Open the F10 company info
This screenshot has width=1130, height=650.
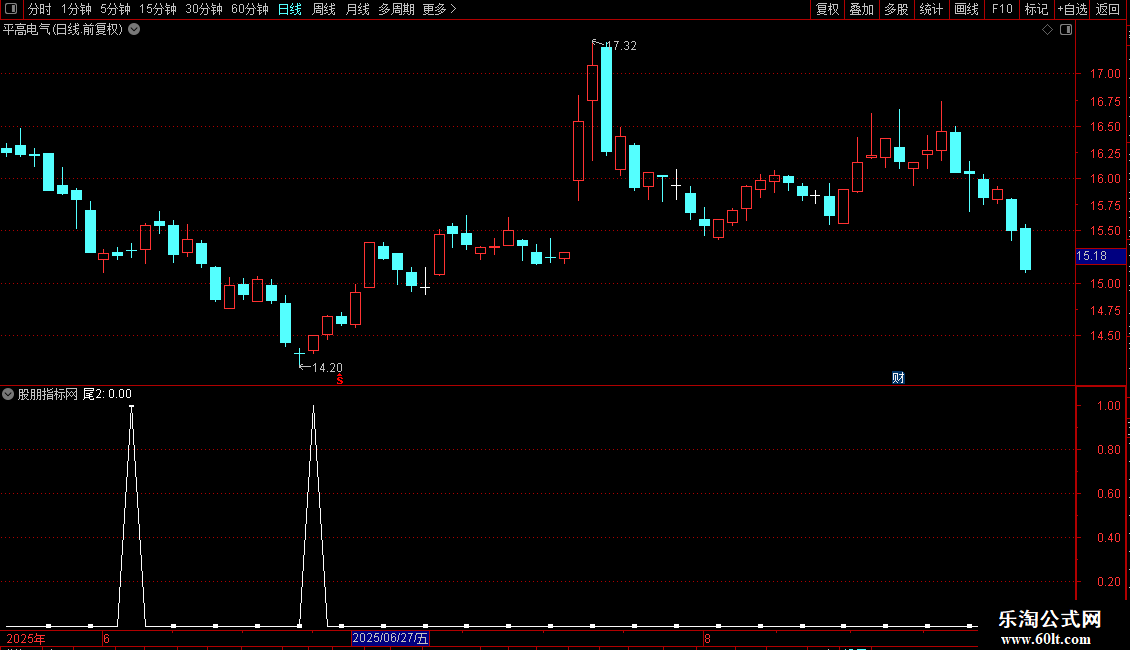(1002, 9)
